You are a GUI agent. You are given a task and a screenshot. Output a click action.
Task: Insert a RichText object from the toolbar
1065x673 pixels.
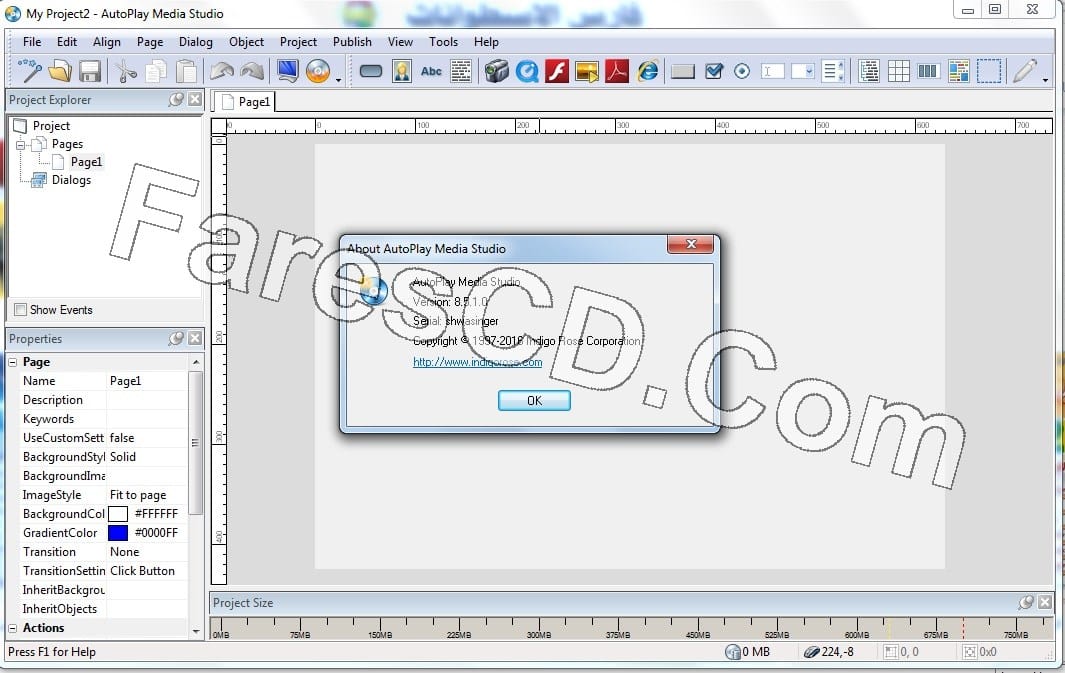pos(958,71)
